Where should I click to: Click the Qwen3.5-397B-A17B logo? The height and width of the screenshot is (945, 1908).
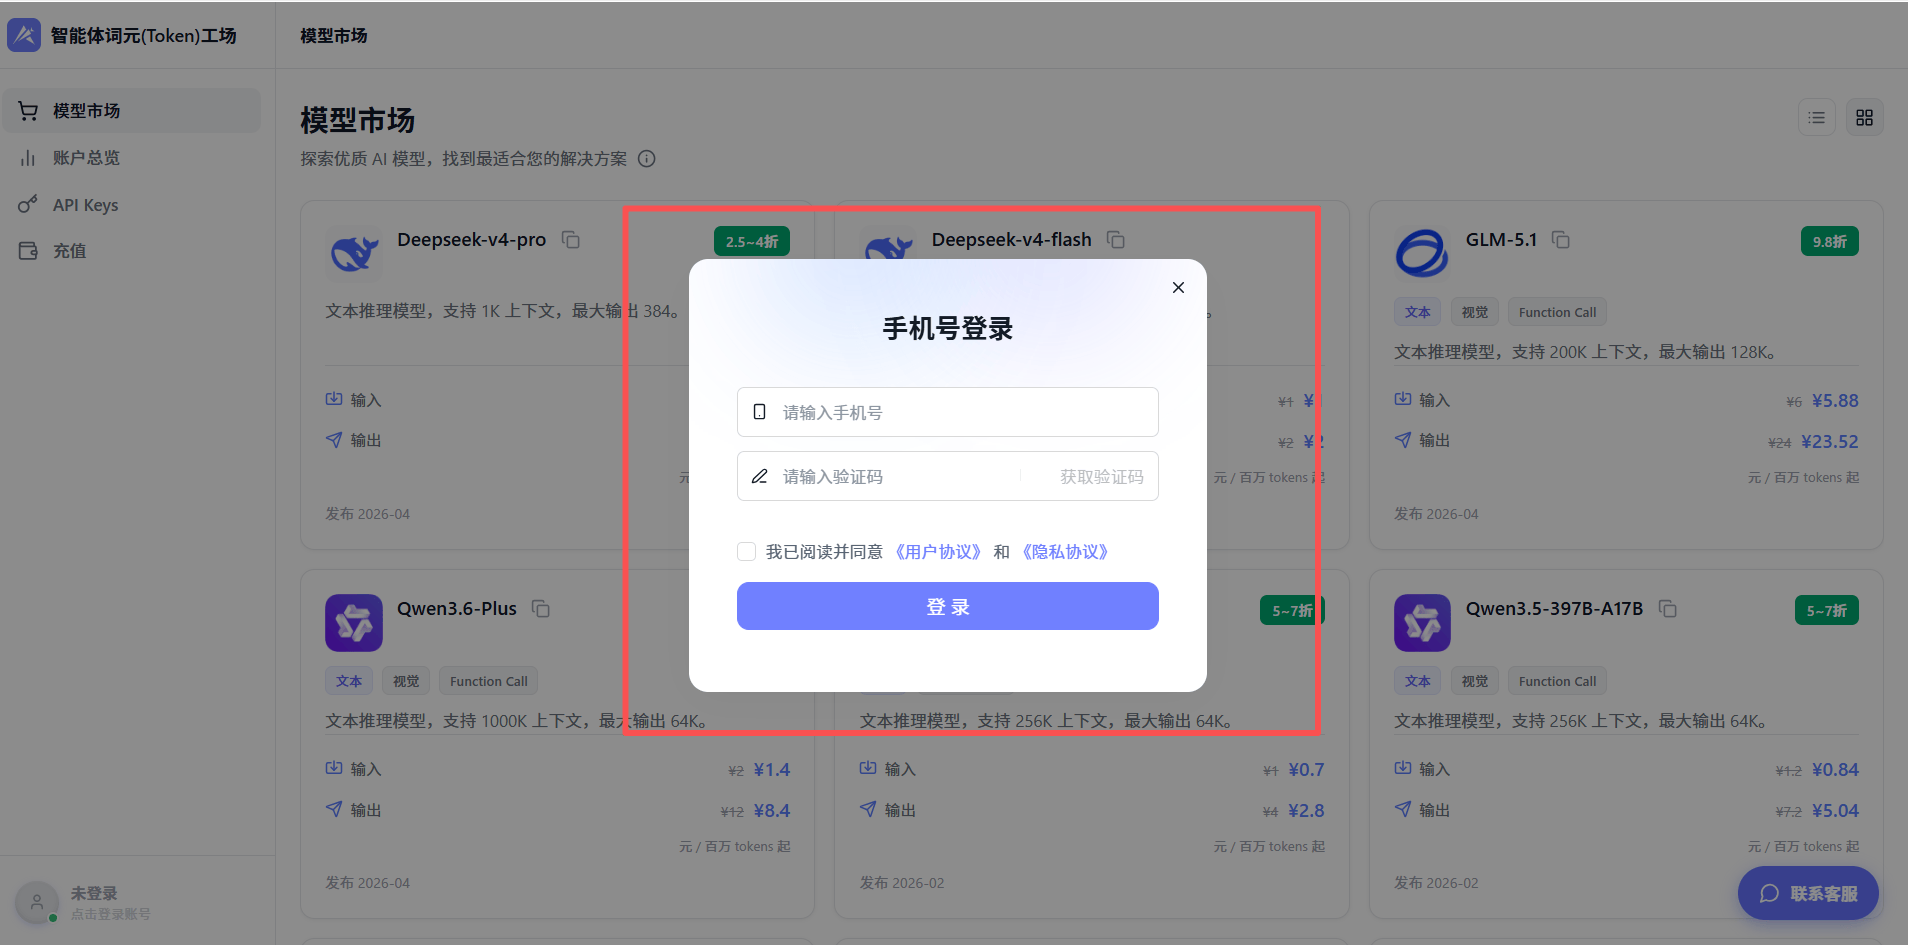1422,623
